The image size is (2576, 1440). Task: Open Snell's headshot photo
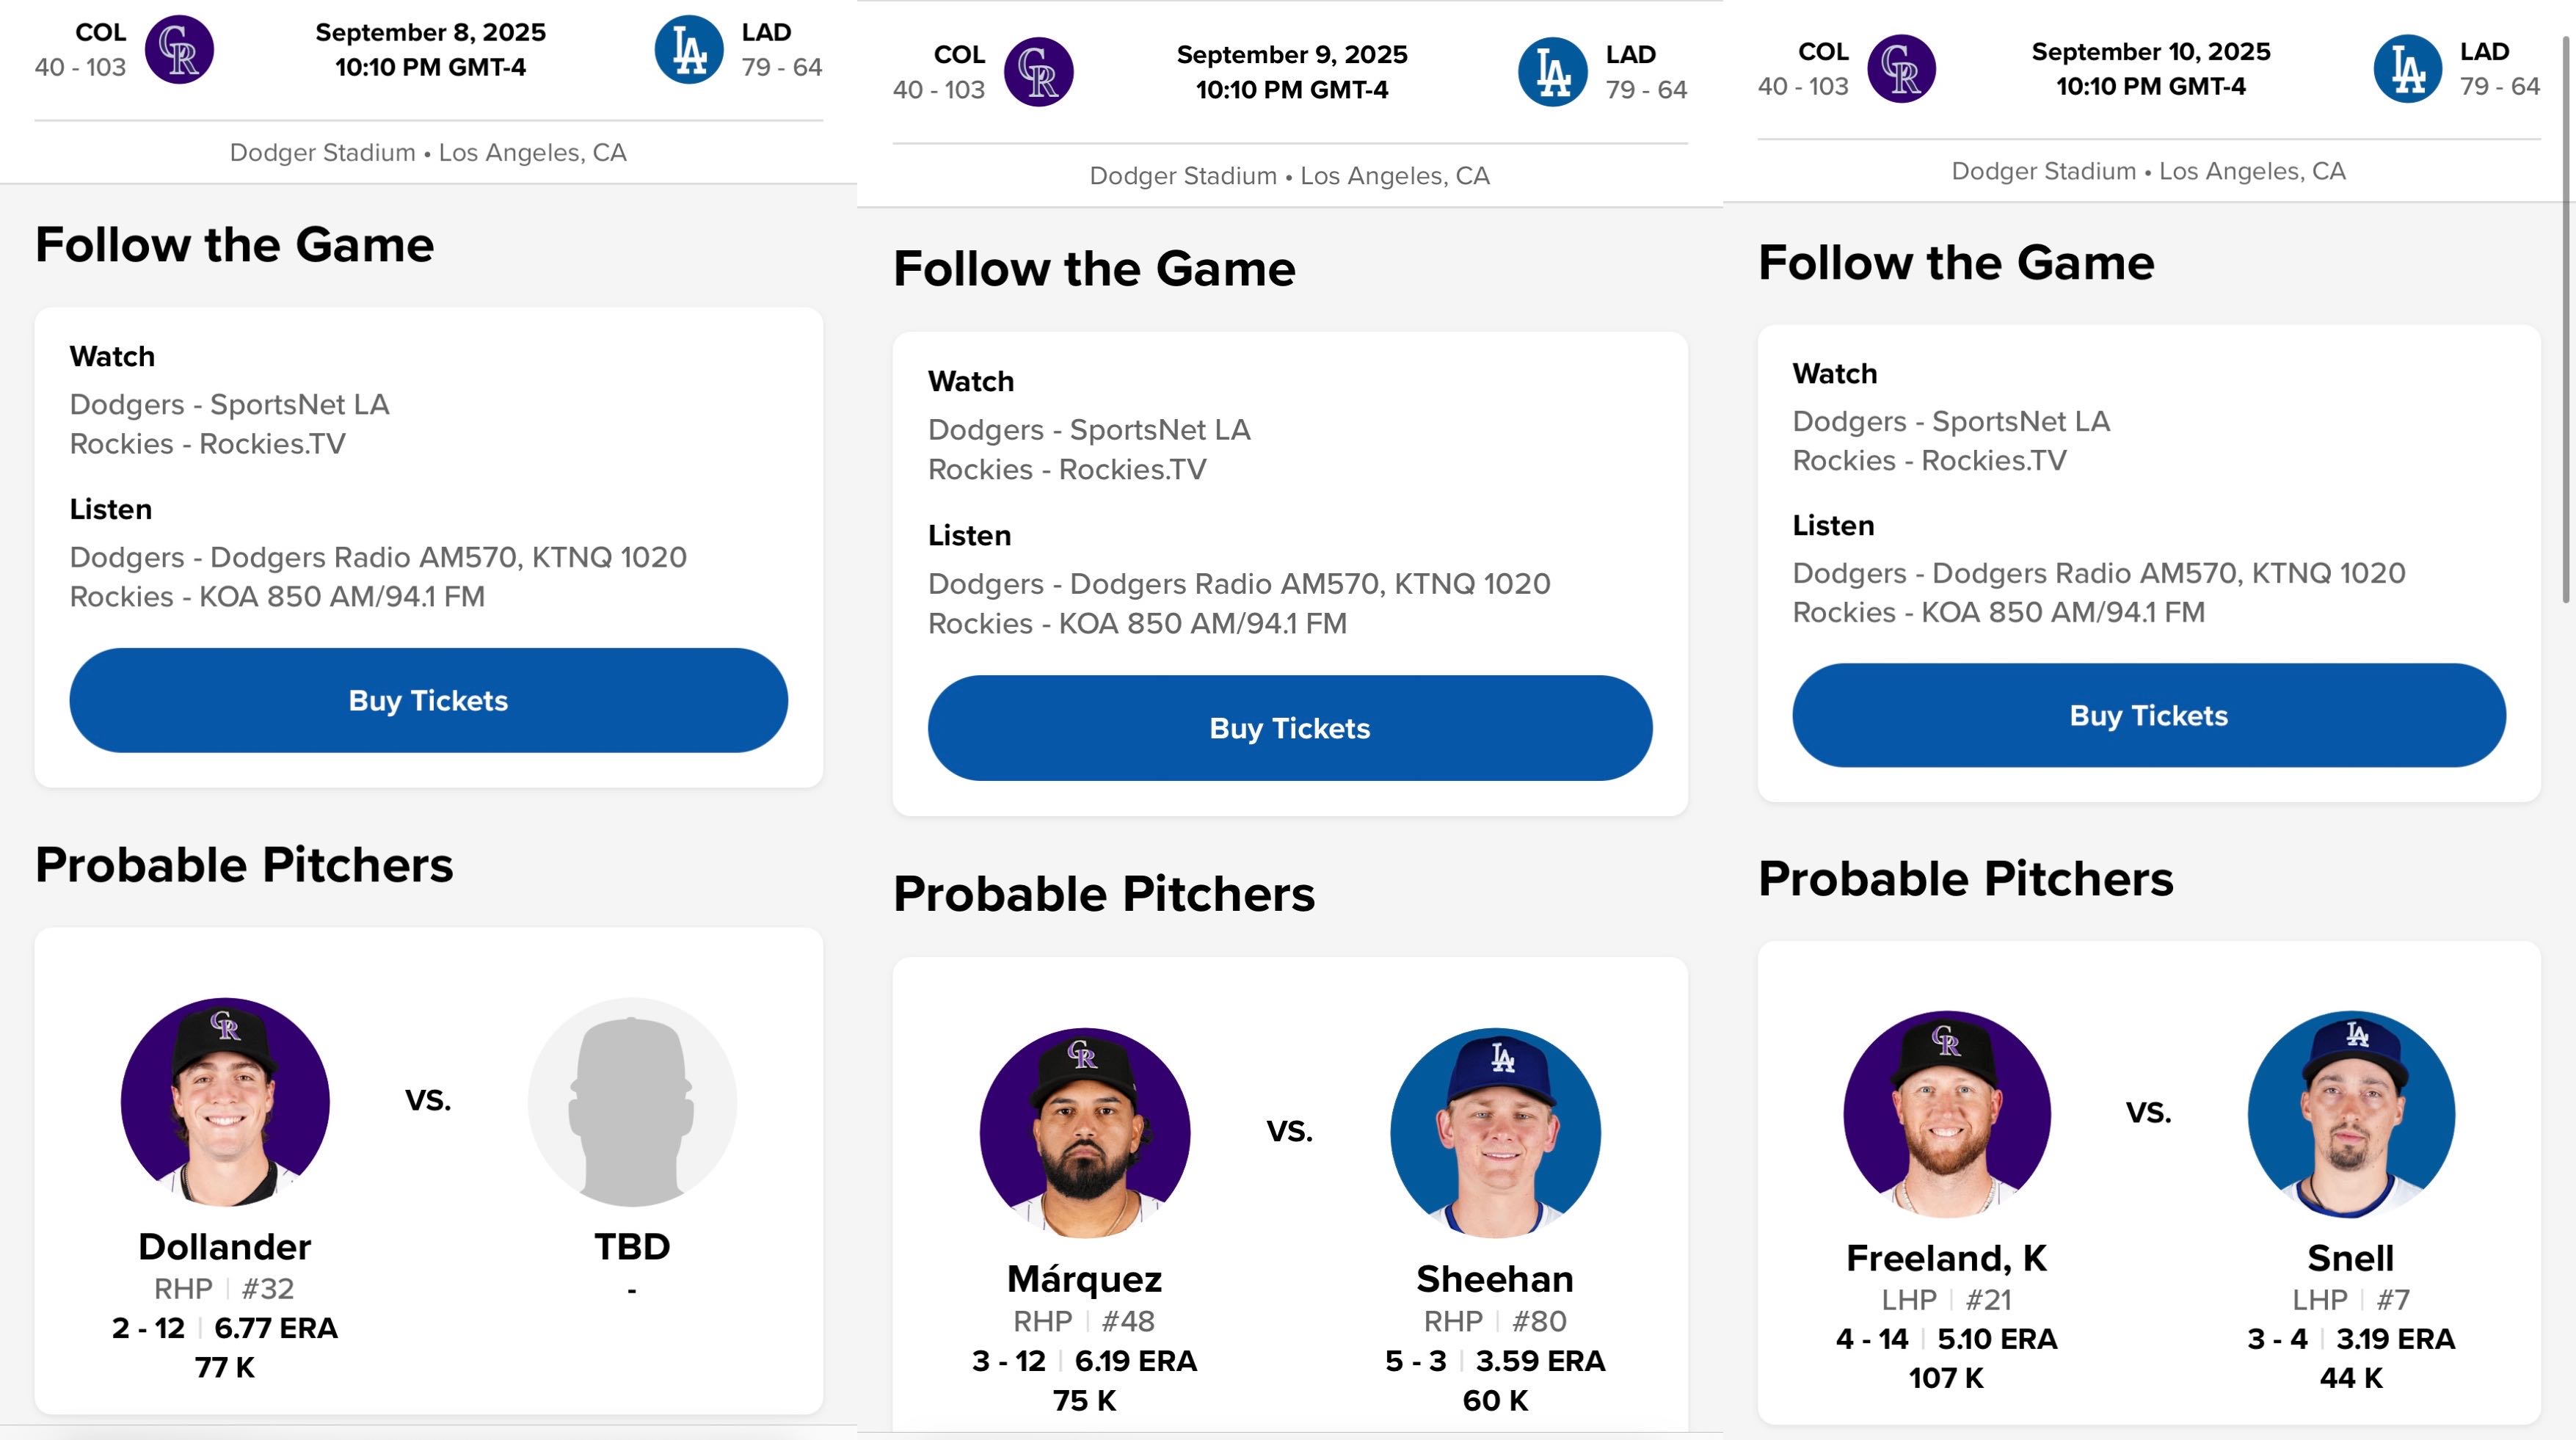[2351, 1114]
